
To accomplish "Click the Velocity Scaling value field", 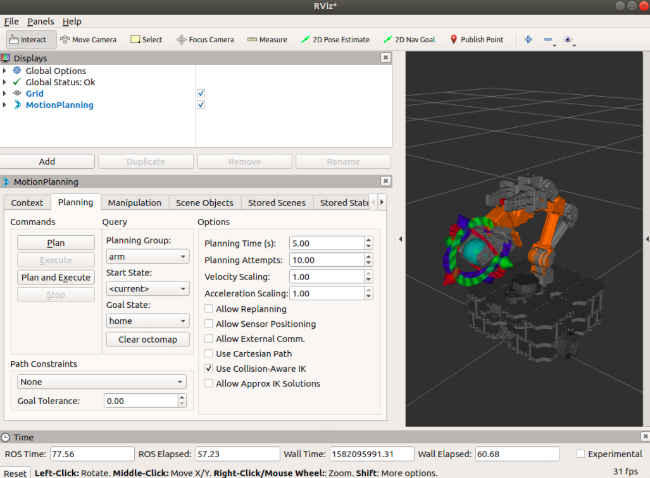I will 327,277.
